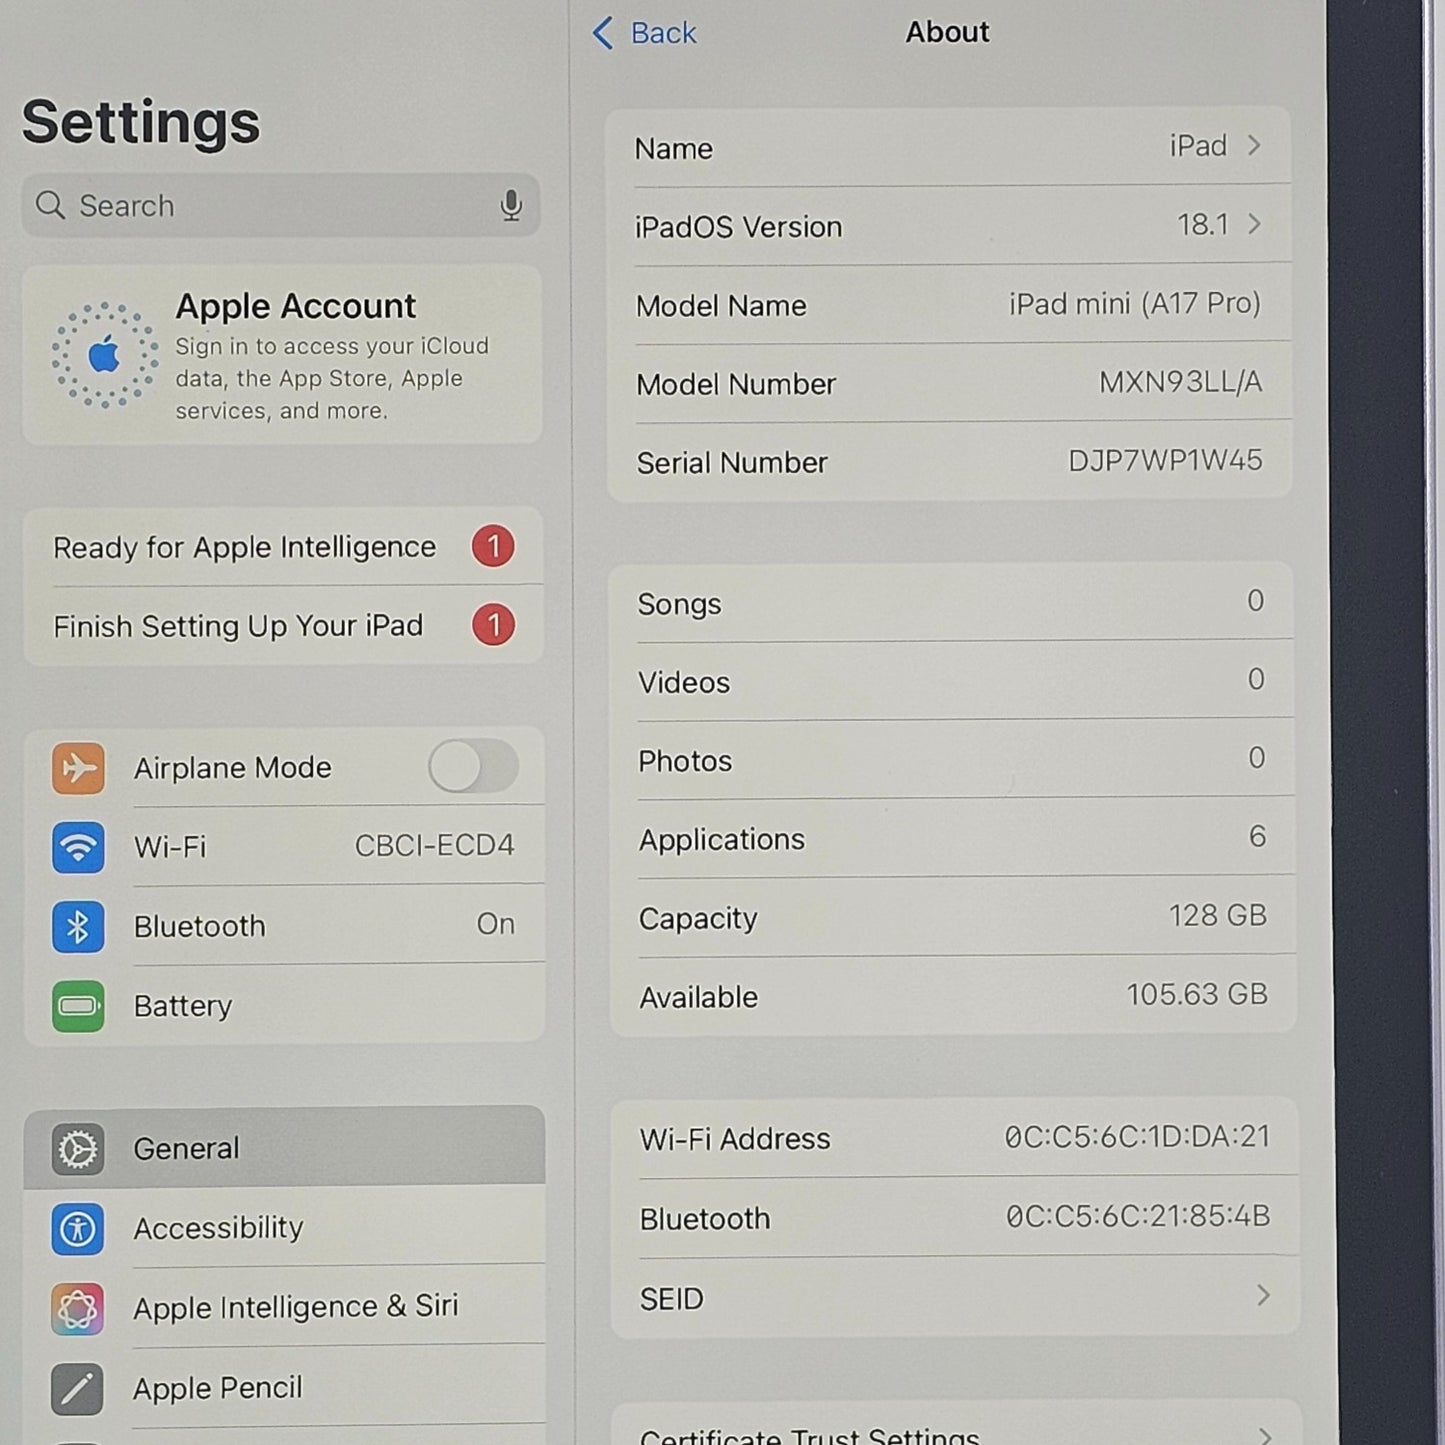Viewport: 1445px width, 1445px height.
Task: Tap Wi-Fi Address 0C:C5:6C:1D:DA:21
Action: [1137, 1137]
